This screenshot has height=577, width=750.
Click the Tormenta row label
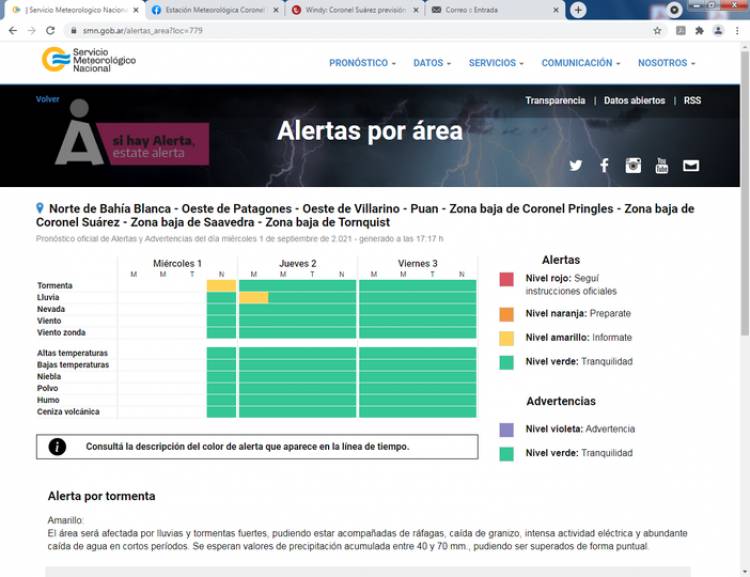point(55,286)
